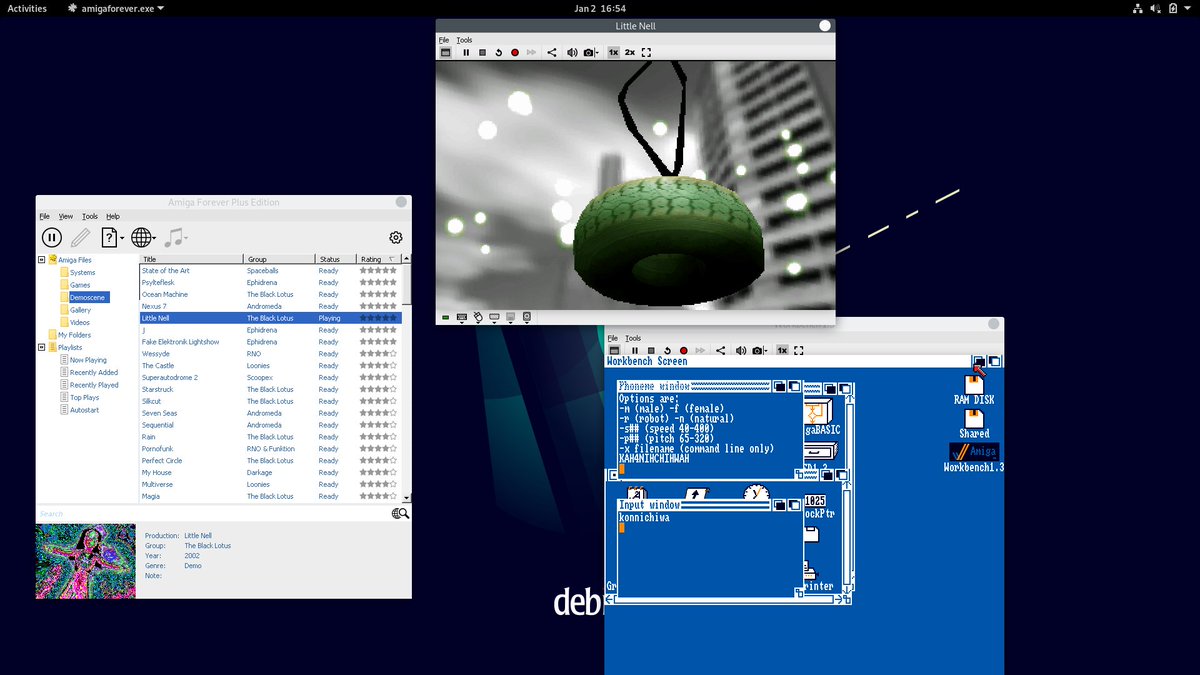Select 'Superautodrome 2' row
1200x675 pixels.
click(270, 377)
